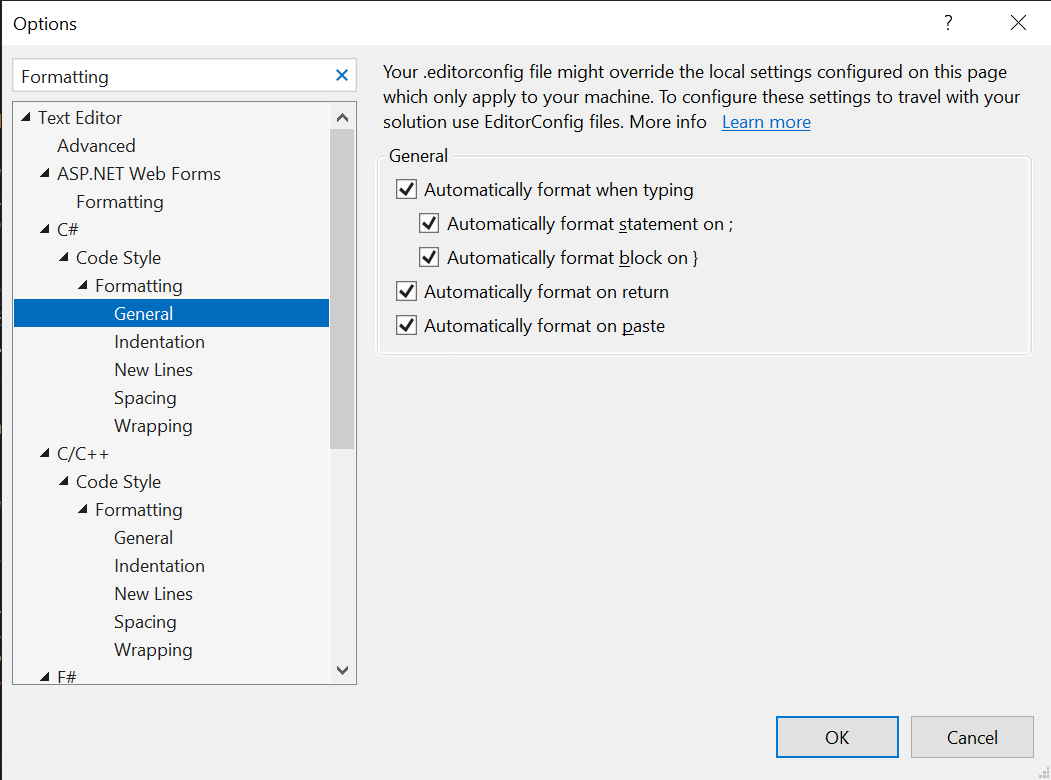
Task: Select the Text Editor tree label
Action: [x=80, y=117]
